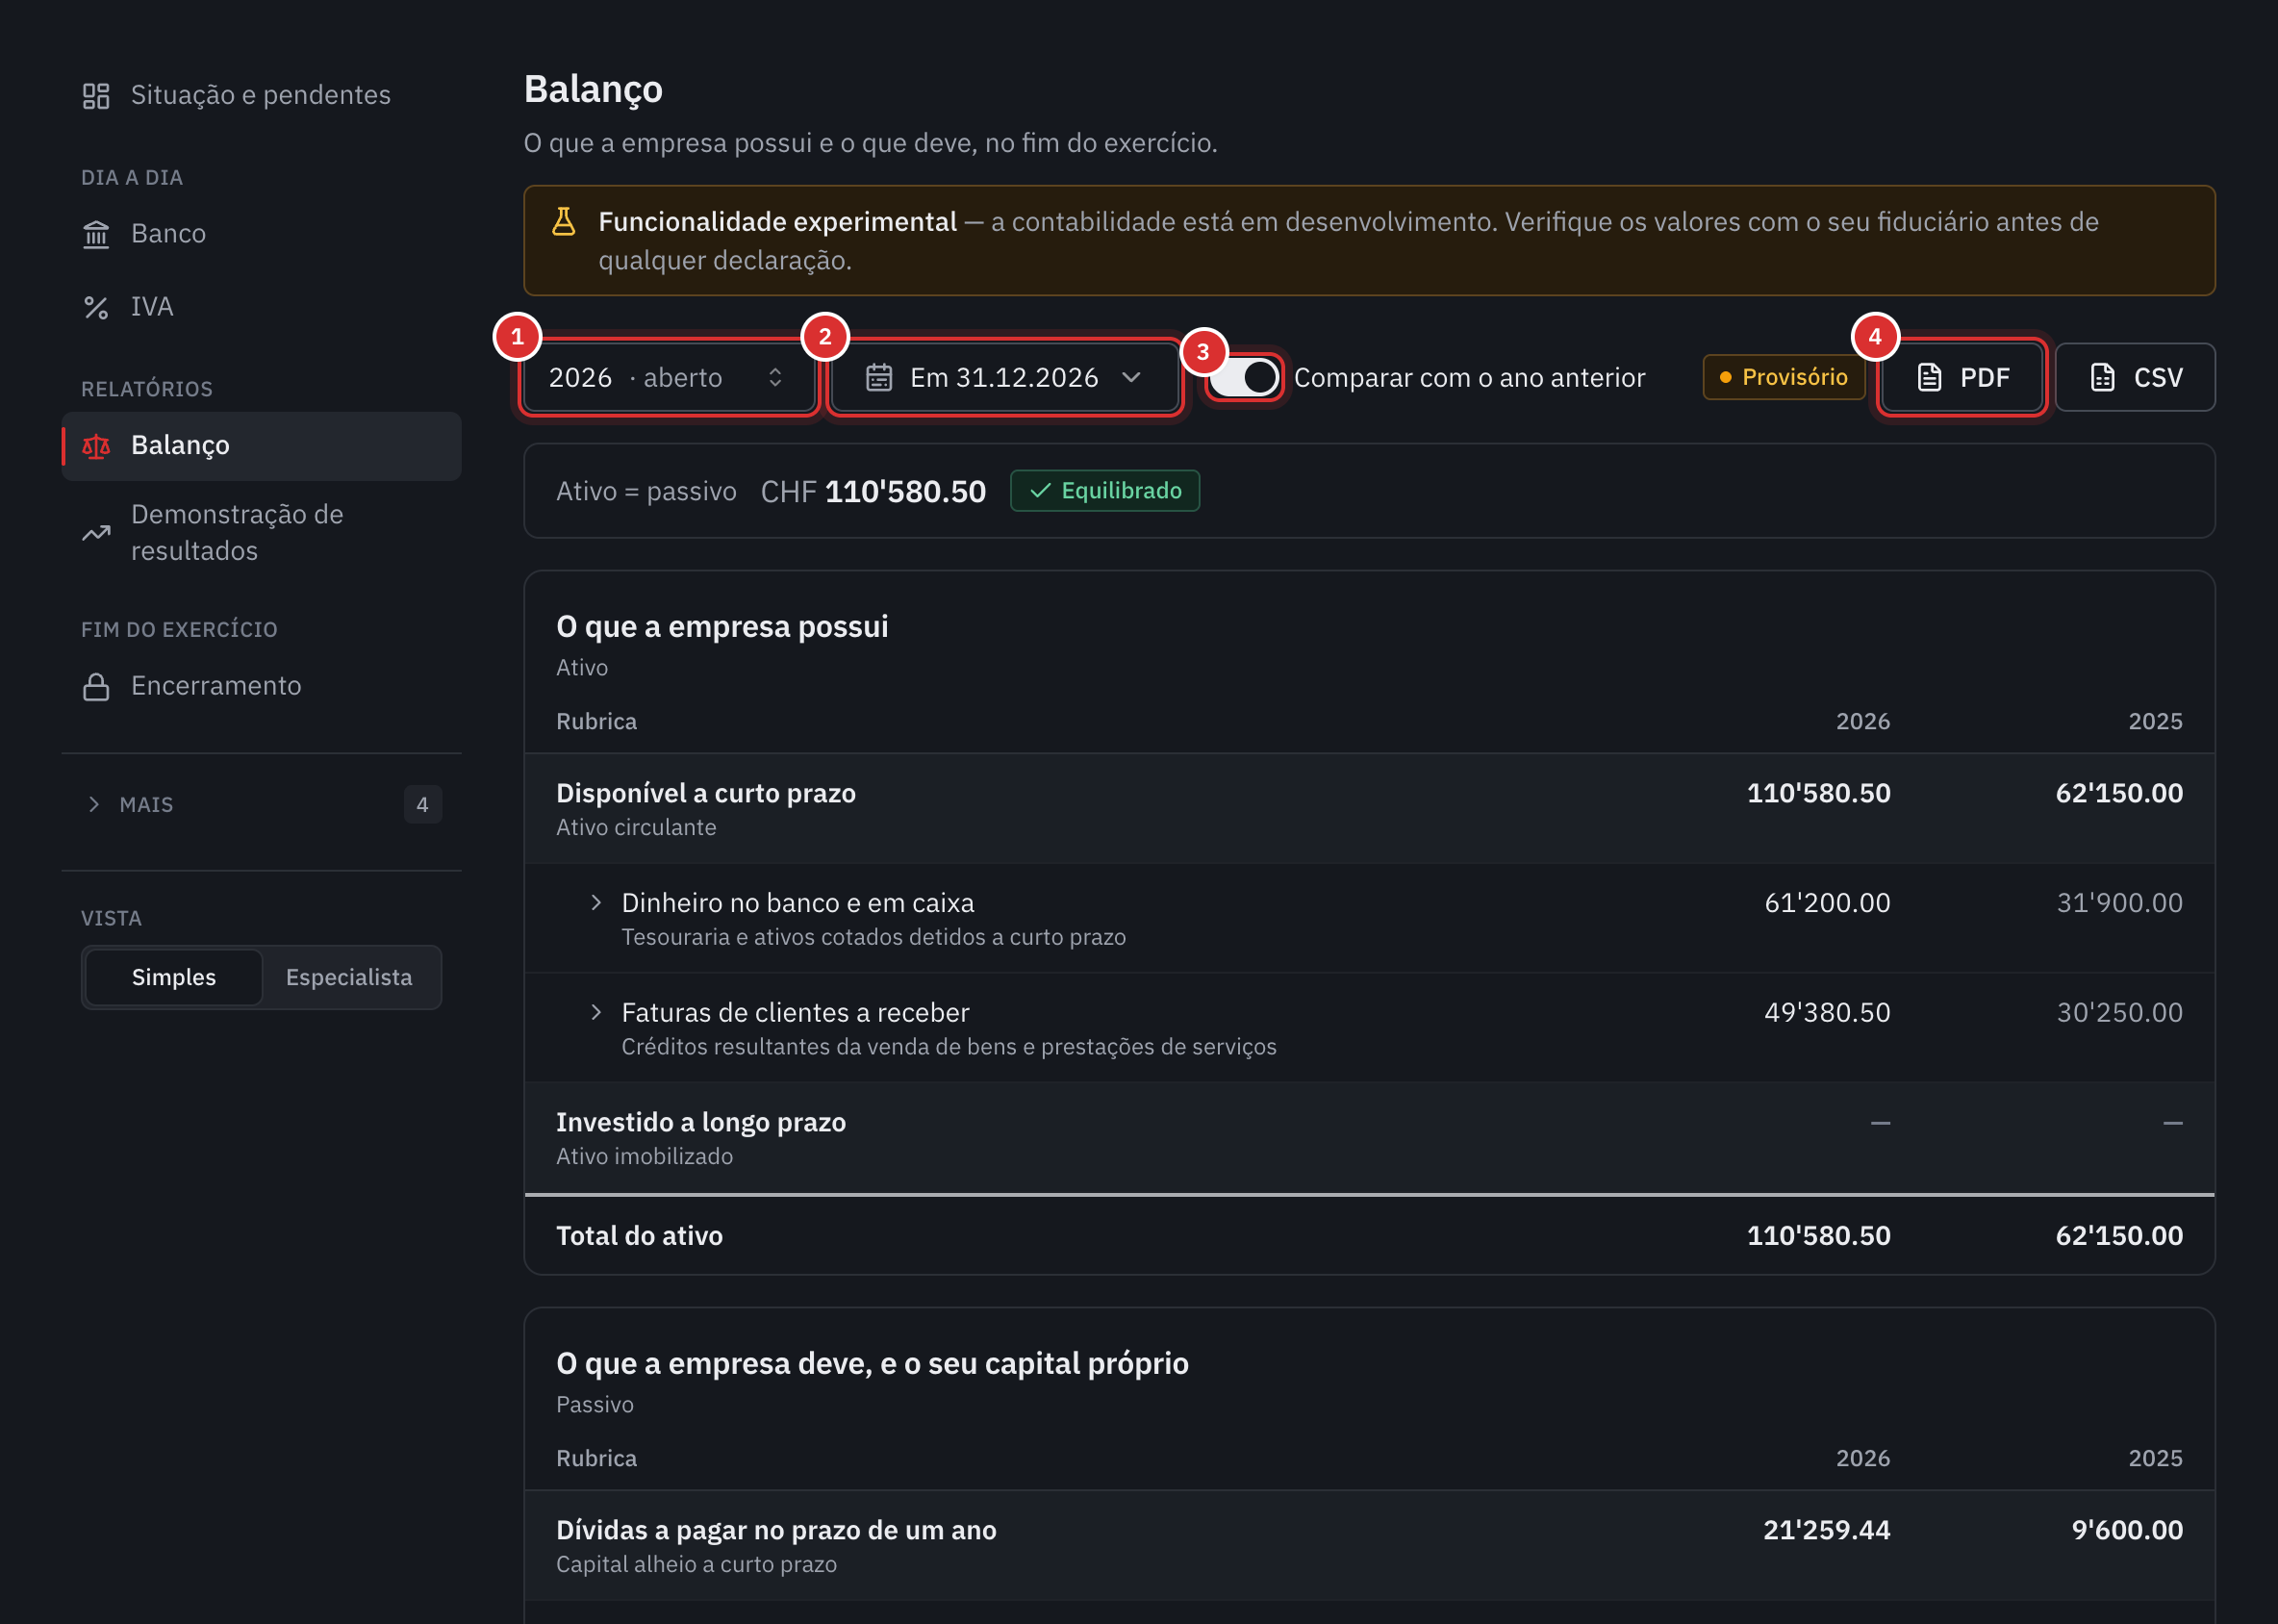The image size is (2278, 1624).
Task: Click the padlock icon beside Encerramento
Action: 96,687
